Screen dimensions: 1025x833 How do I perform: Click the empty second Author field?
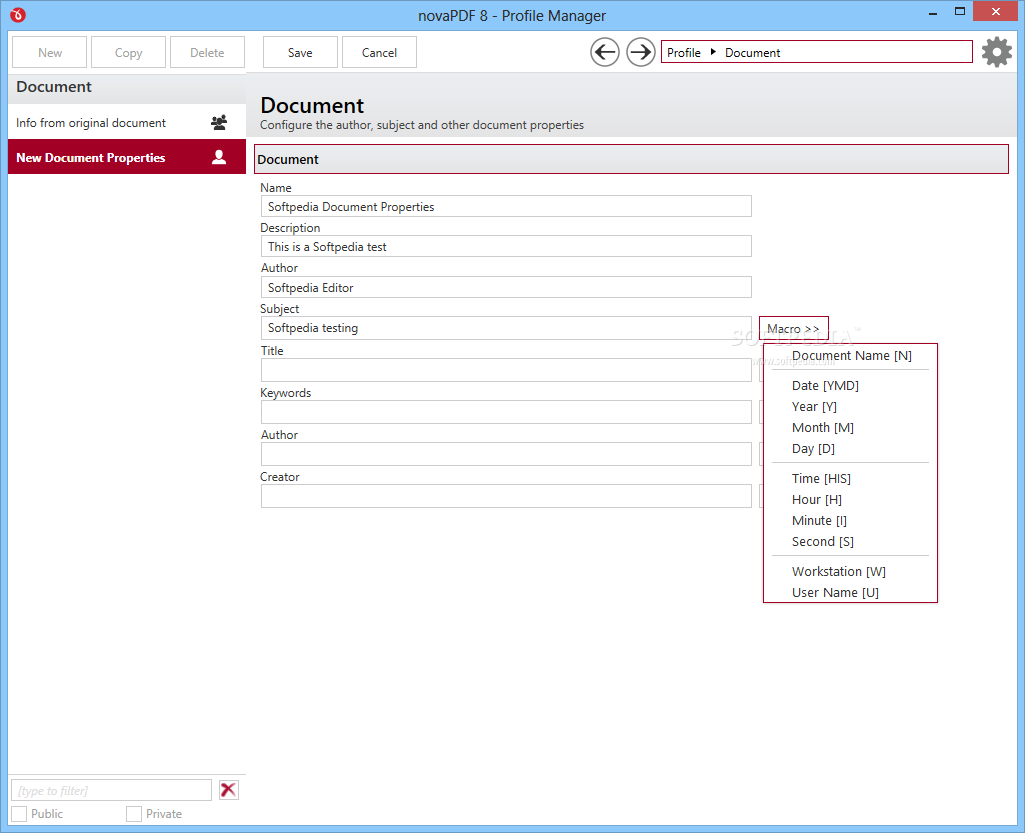click(506, 454)
